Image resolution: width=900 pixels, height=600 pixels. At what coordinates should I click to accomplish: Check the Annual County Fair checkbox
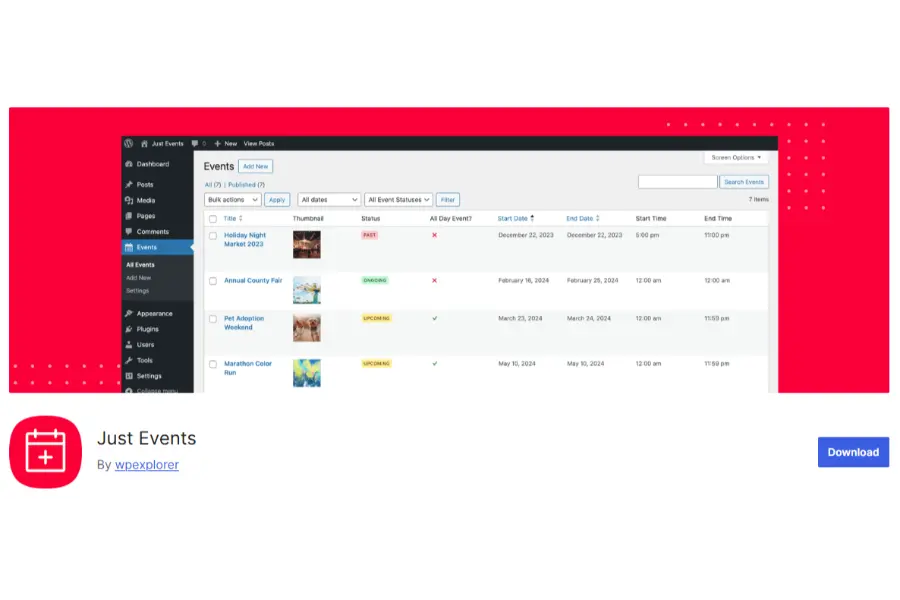tap(213, 281)
